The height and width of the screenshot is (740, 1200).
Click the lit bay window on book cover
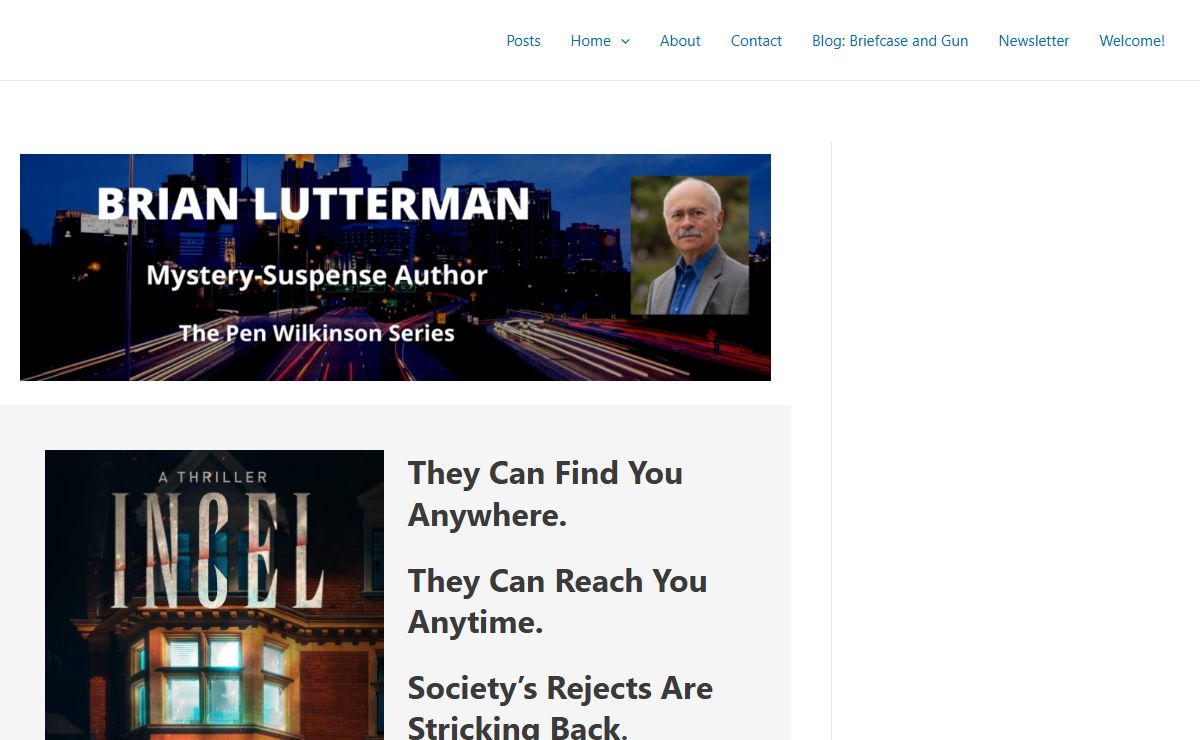212,680
